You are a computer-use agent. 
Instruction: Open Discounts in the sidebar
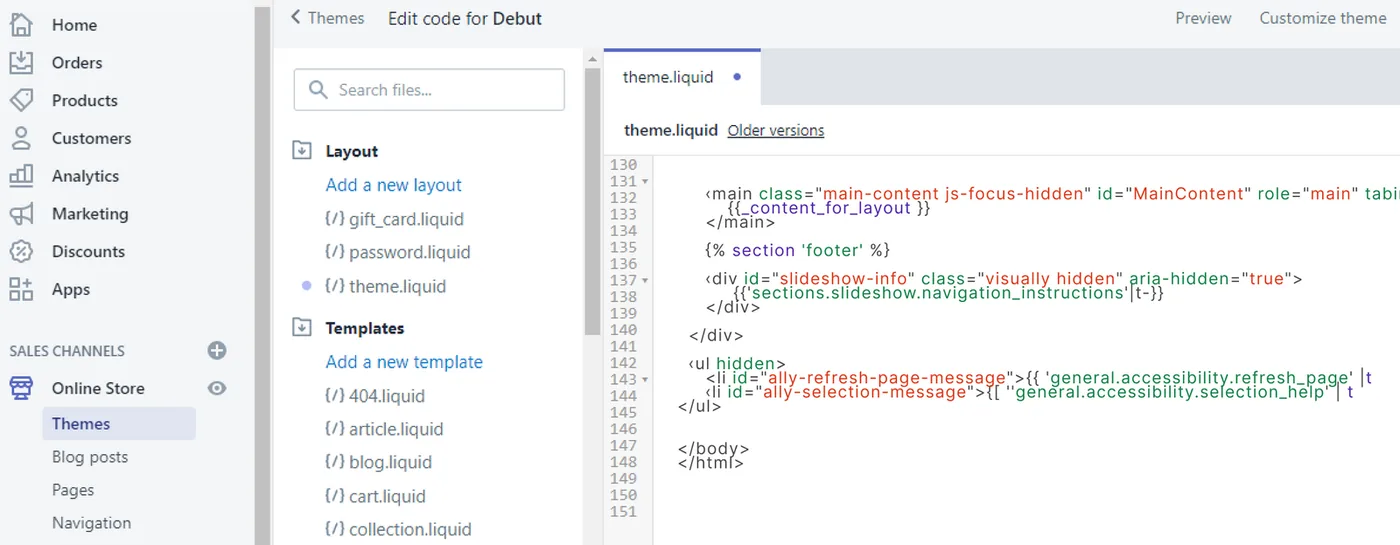tap(89, 252)
